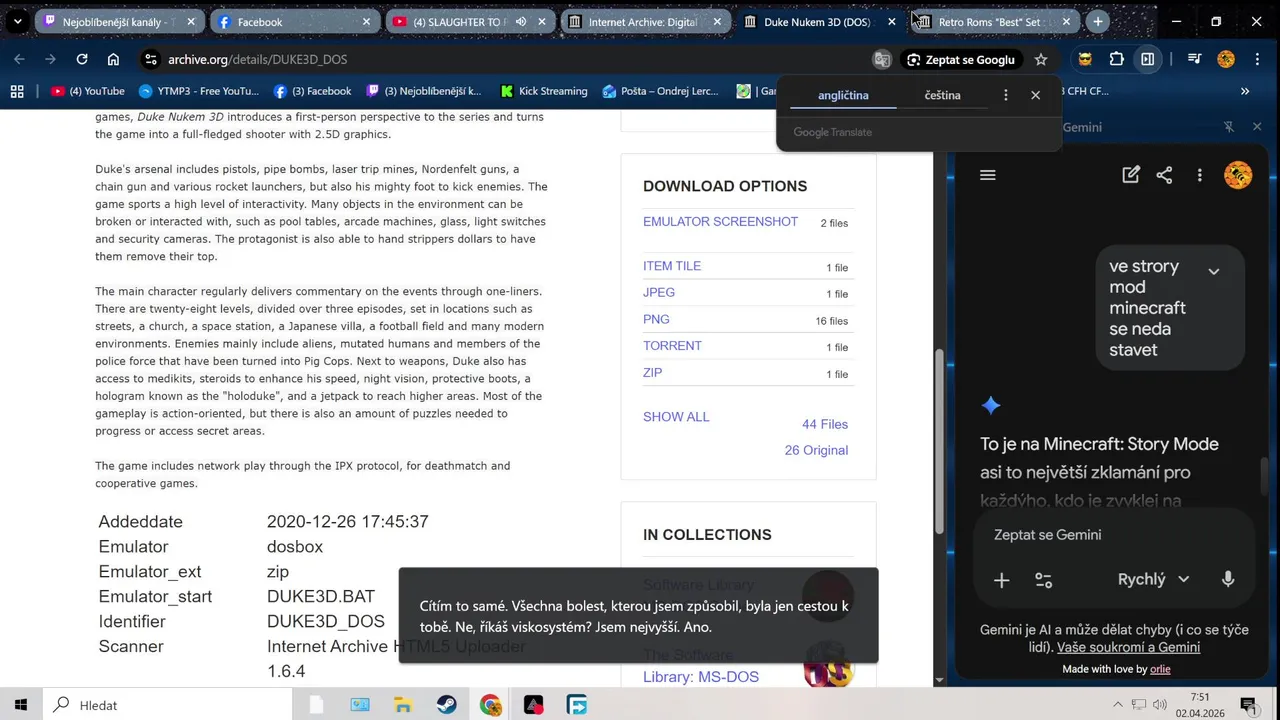Screen dimensions: 1280x720
Task: Open ITEM TILE download option
Action: (x=672, y=266)
